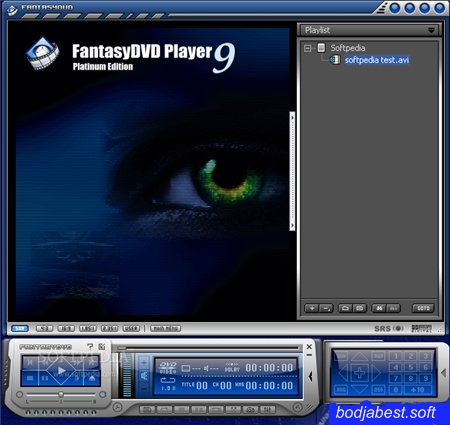The width and height of the screenshot is (450, 425).
Task: Select the Softpedia playlist folder
Action: point(348,48)
